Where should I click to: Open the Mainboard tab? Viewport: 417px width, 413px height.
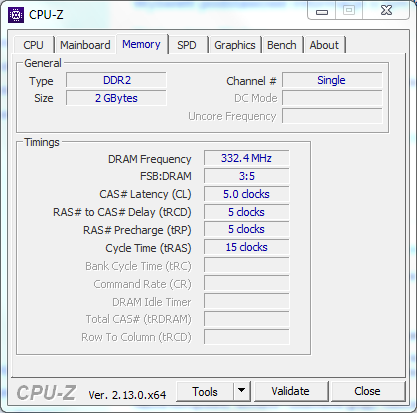coord(85,45)
